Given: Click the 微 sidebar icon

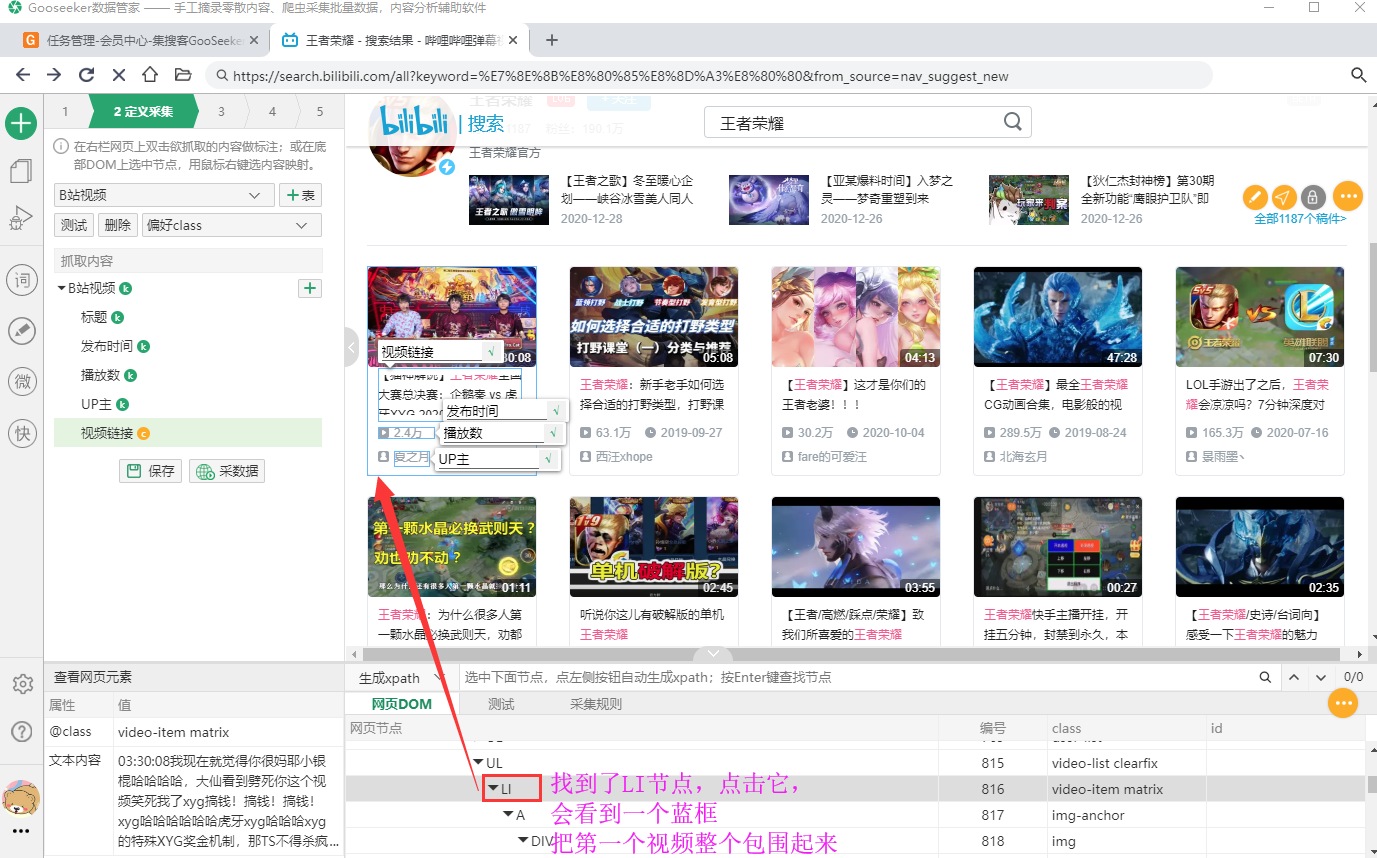Looking at the screenshot, I should click(21, 381).
